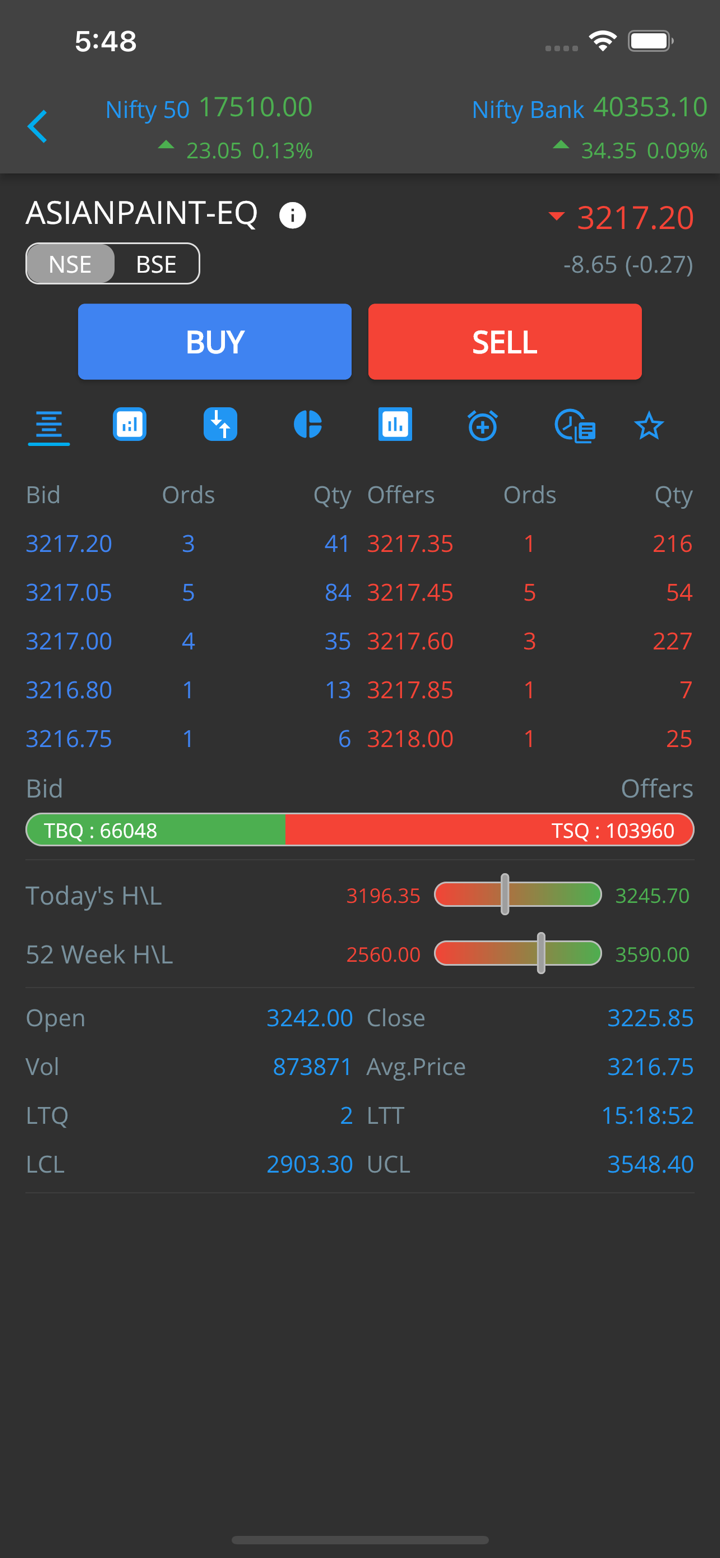Tap the back arrow at top left
Screen dimensions: 720x1558
point(38,127)
